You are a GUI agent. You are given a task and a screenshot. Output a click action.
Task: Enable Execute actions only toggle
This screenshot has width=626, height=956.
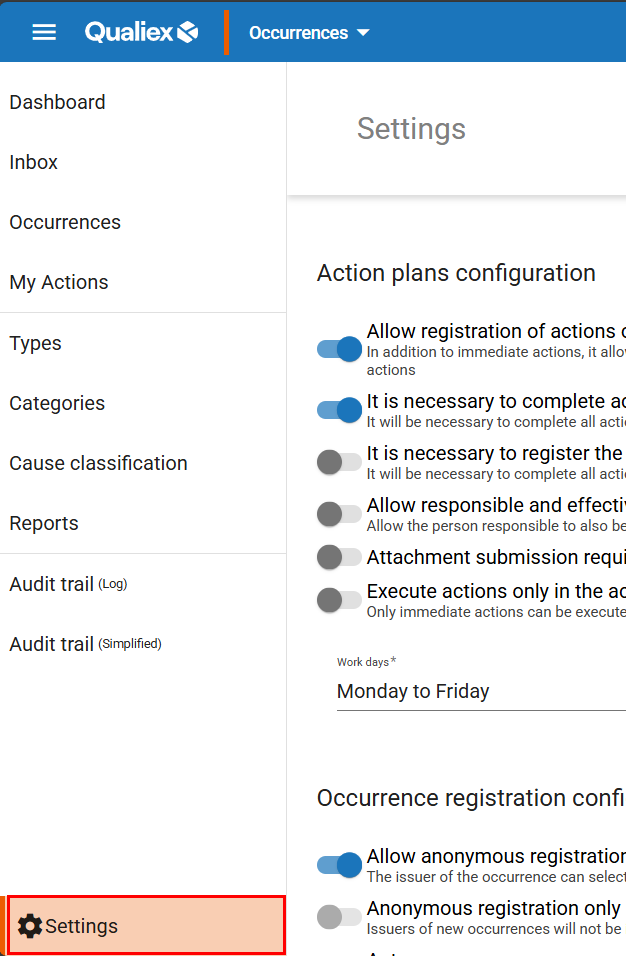339,600
